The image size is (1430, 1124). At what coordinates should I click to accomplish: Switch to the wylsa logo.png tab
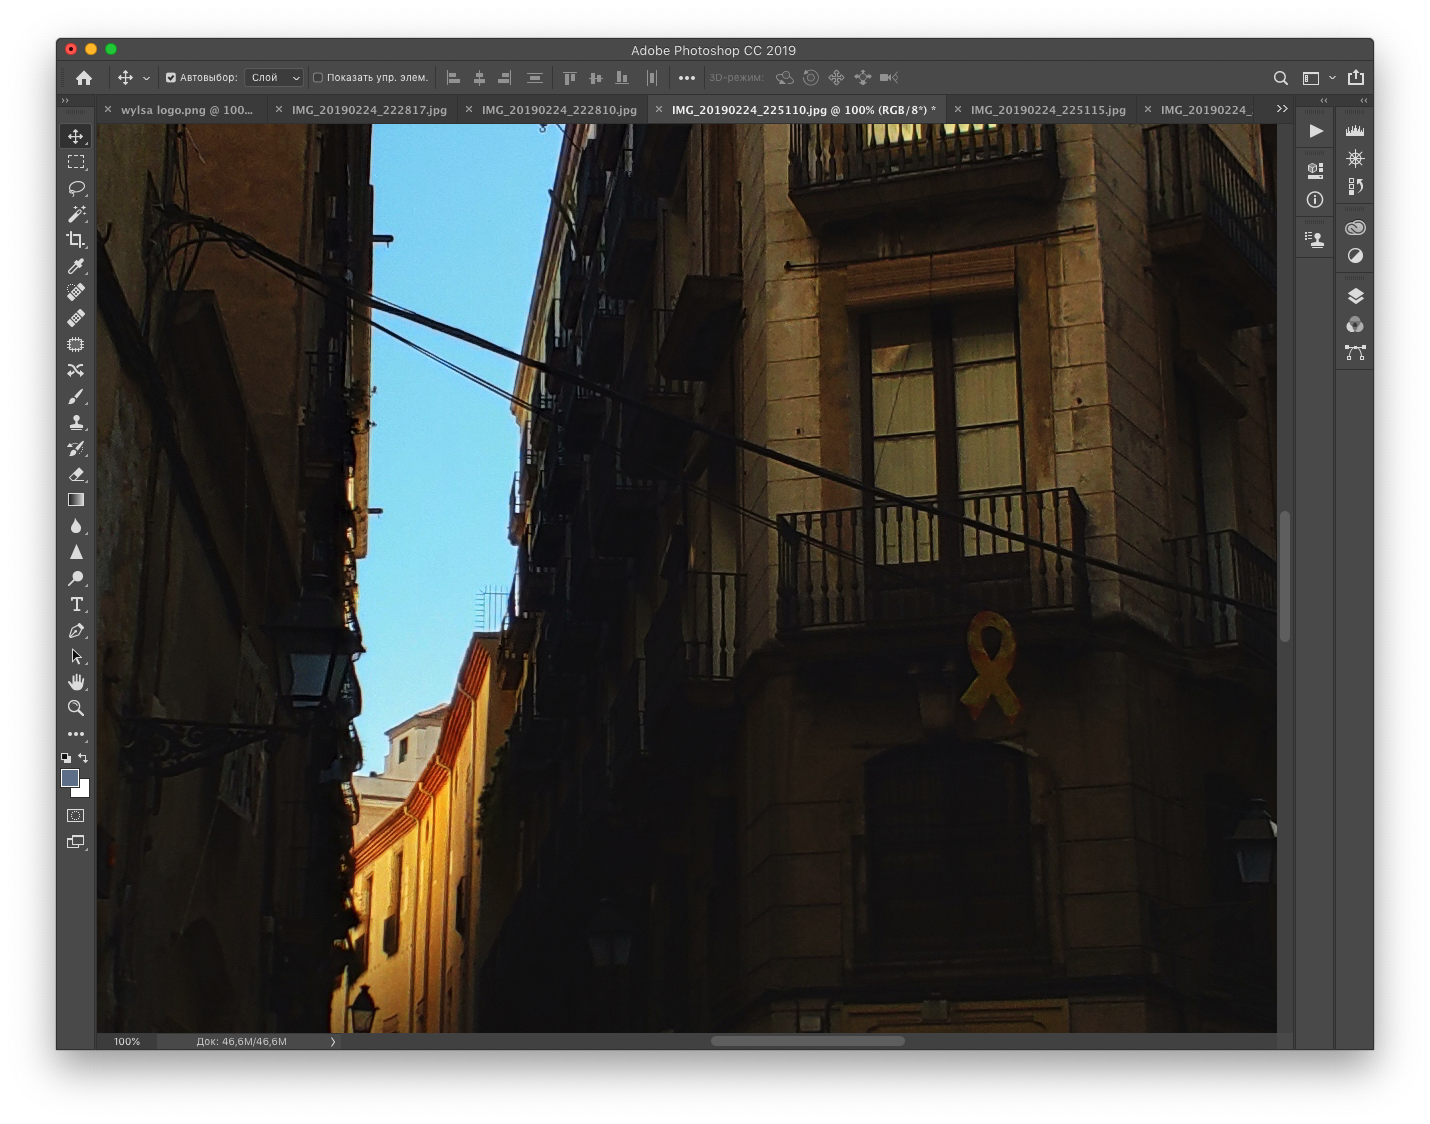[186, 110]
